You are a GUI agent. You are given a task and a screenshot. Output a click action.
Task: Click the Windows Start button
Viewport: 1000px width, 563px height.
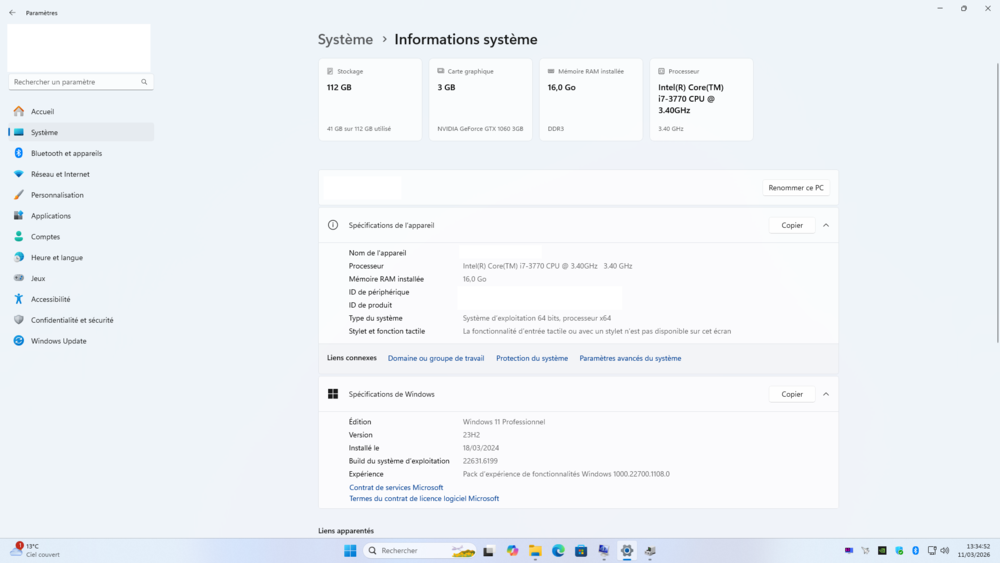(350, 551)
